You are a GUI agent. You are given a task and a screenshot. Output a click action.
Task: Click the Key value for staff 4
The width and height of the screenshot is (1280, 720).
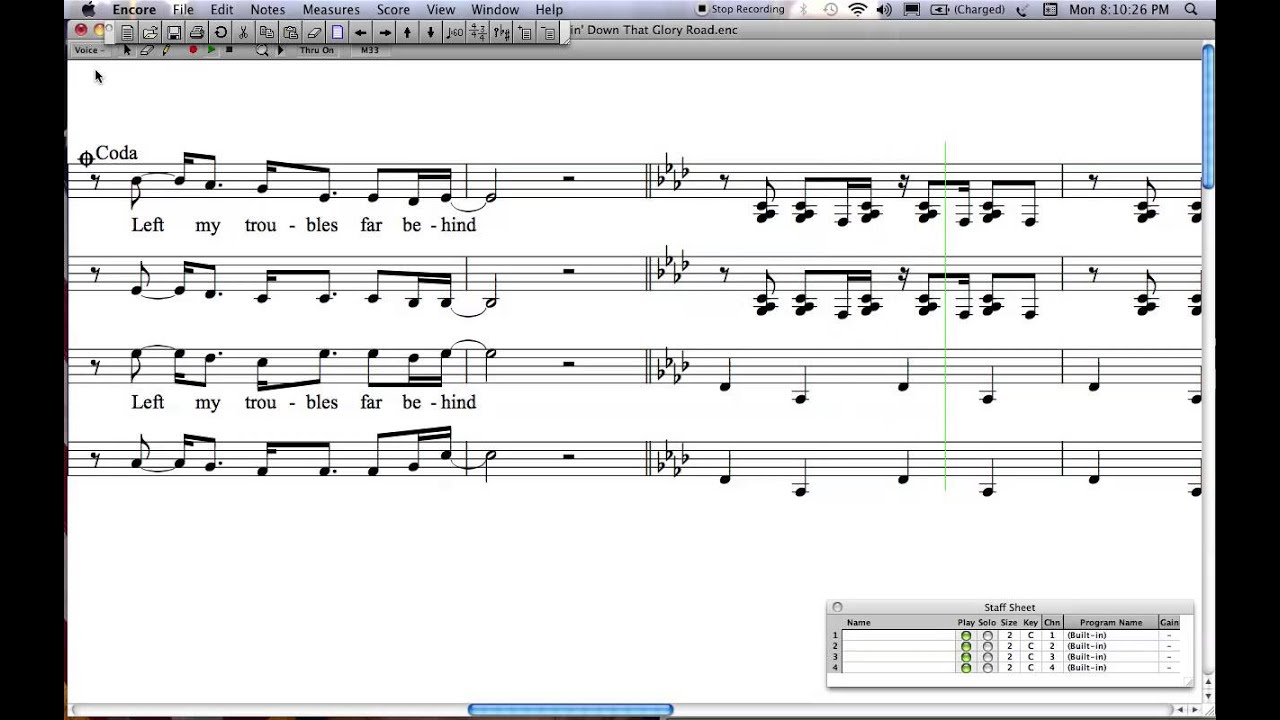coord(1030,668)
